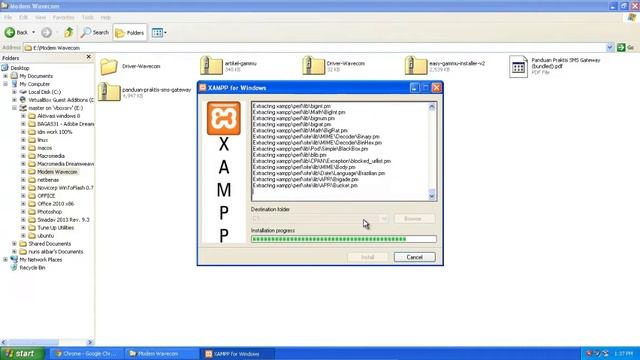
Task: Open Search in the Explorer toolbar
Action: point(95,32)
